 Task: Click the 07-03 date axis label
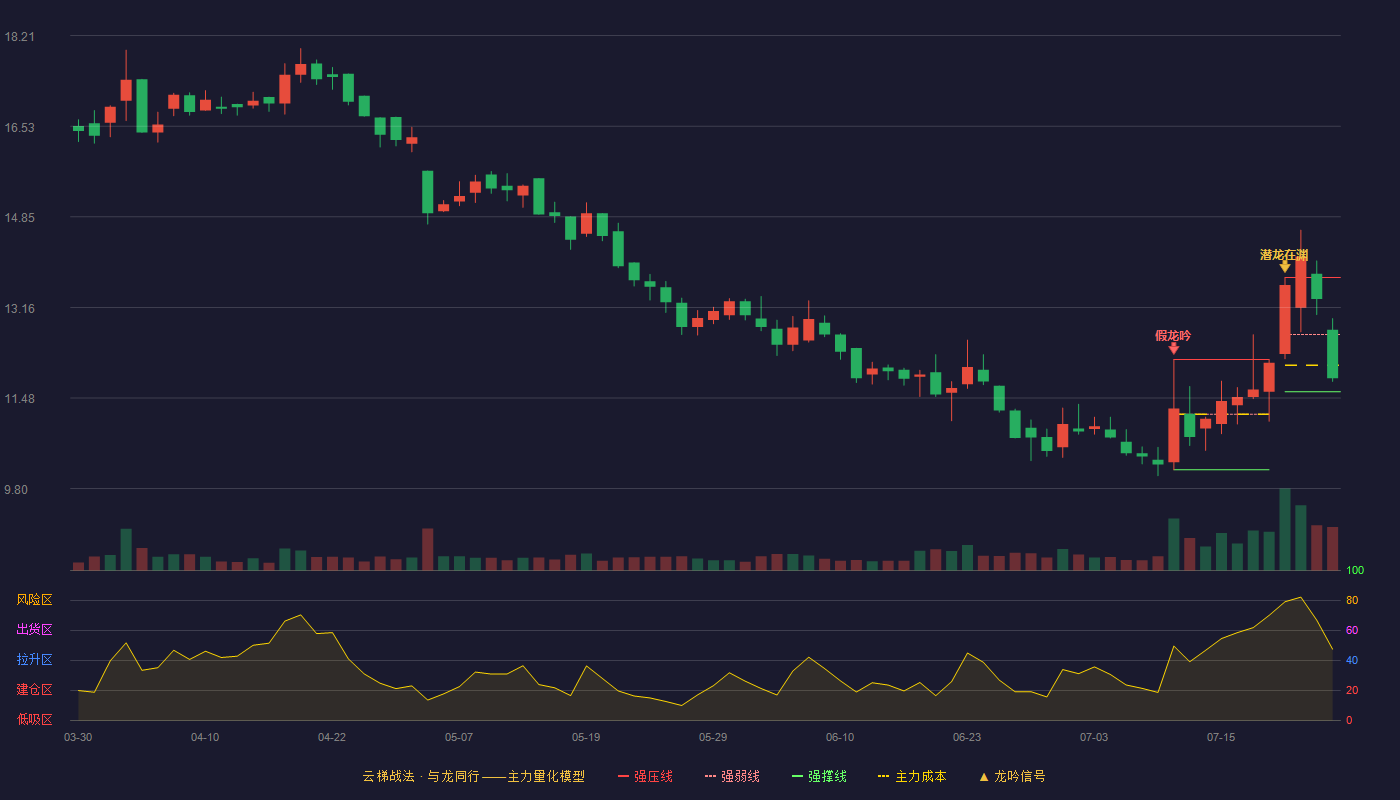click(1094, 737)
